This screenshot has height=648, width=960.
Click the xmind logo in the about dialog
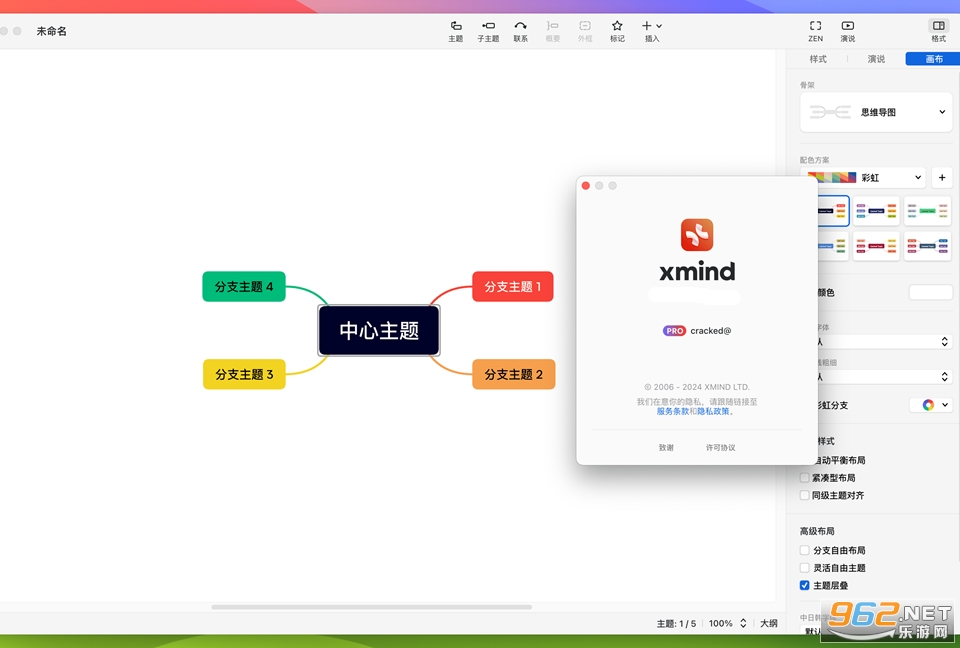tap(697, 235)
